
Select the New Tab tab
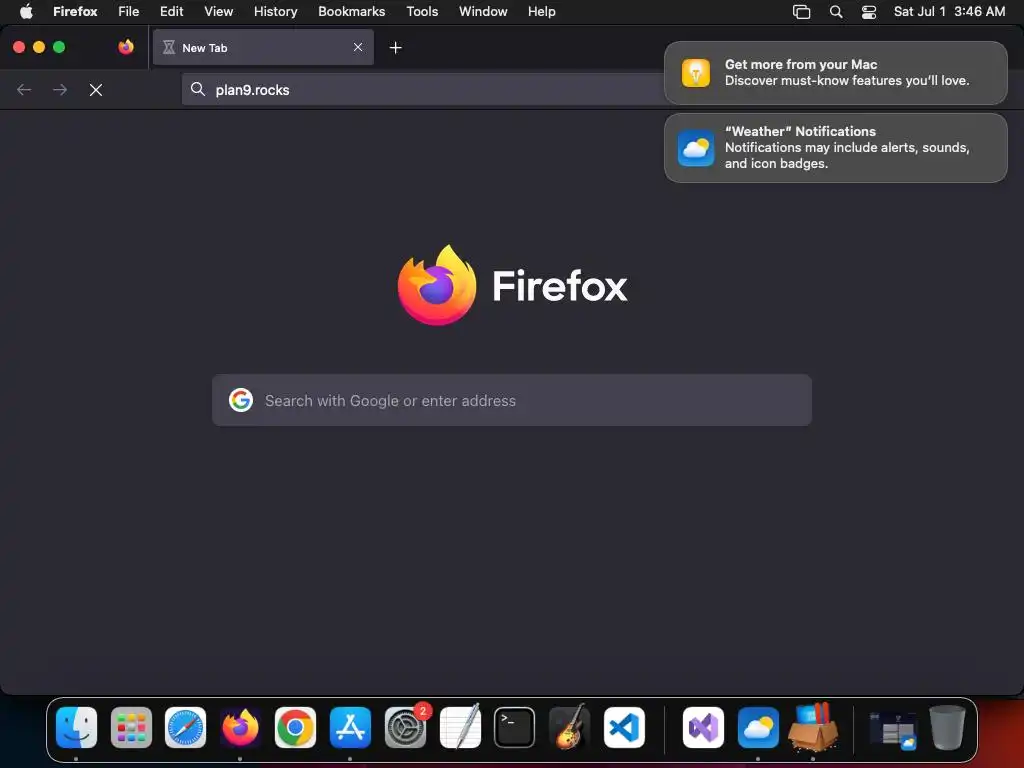pos(263,47)
